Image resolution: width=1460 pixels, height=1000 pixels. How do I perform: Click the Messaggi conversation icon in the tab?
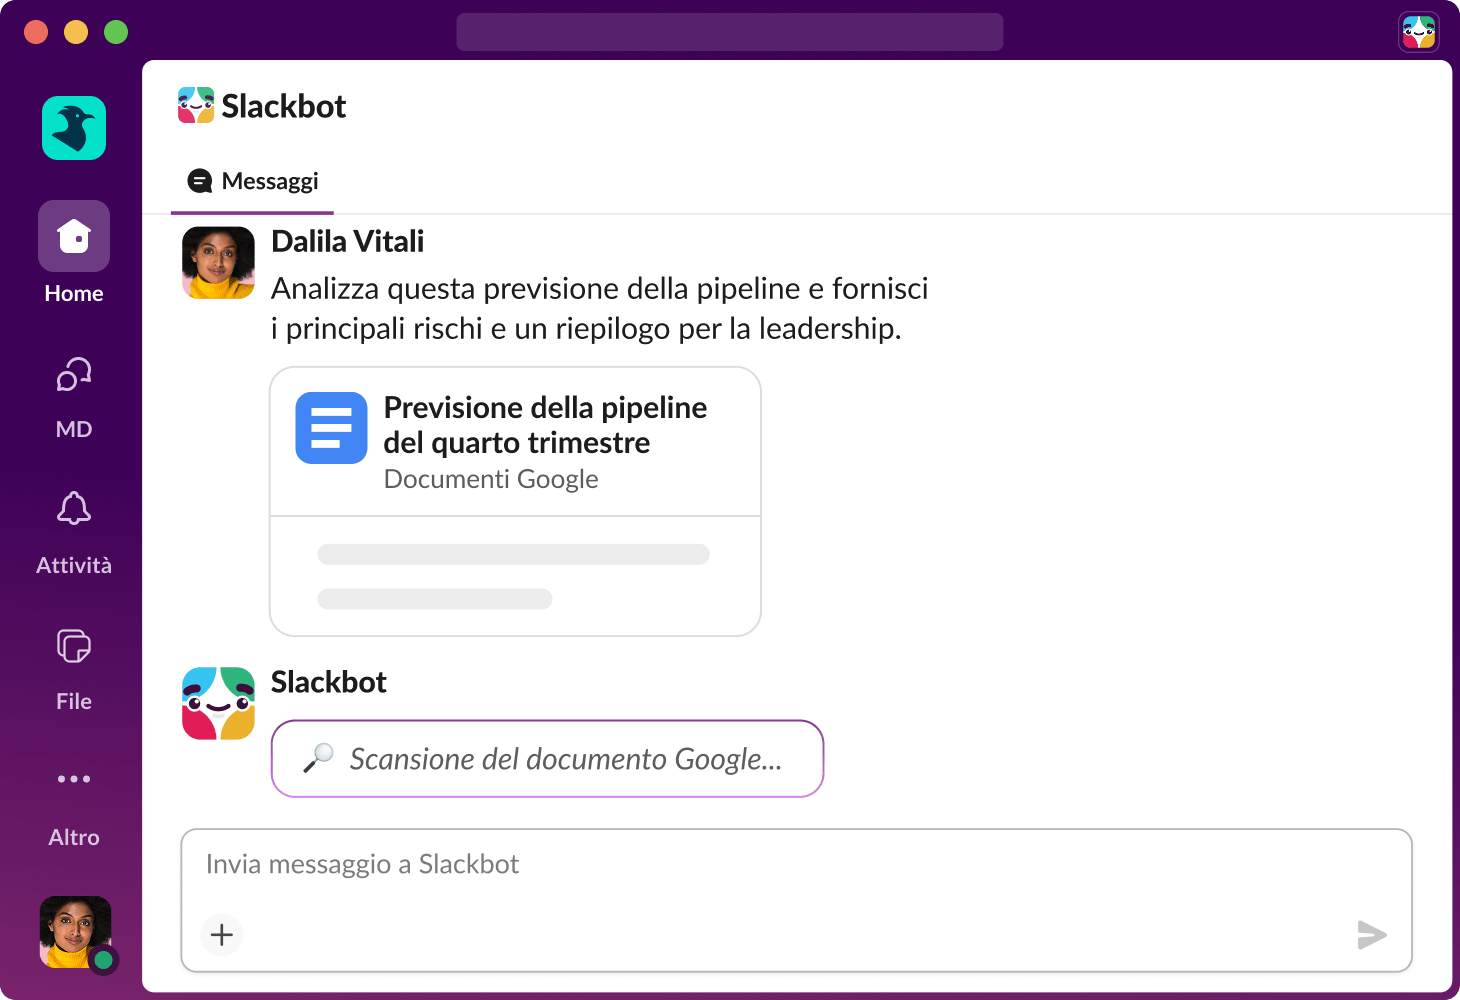(x=200, y=181)
